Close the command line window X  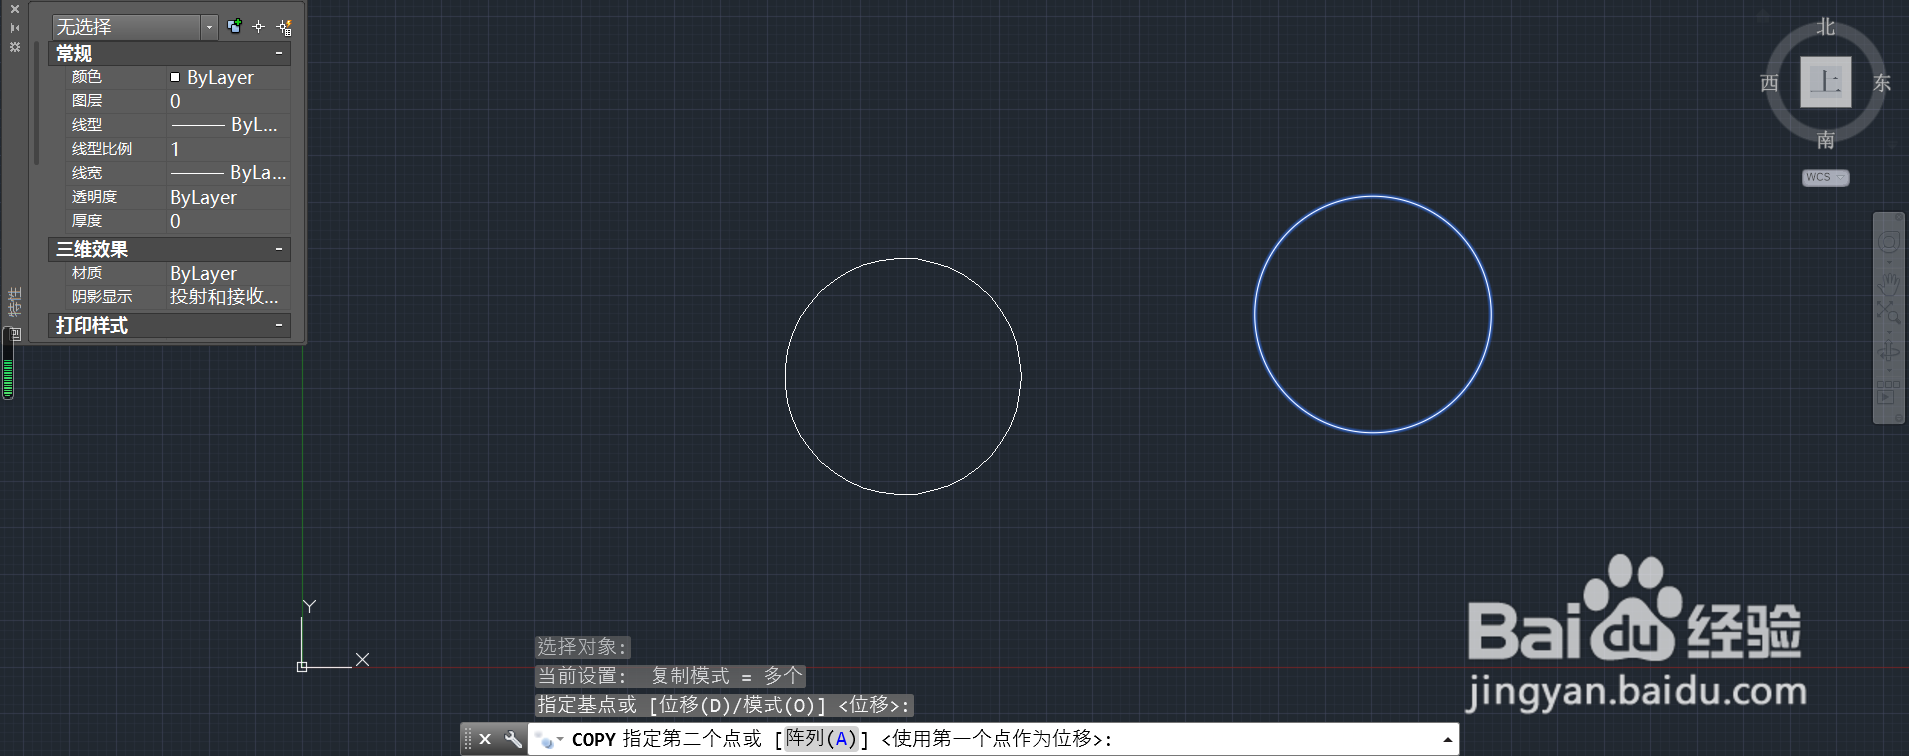coord(485,739)
